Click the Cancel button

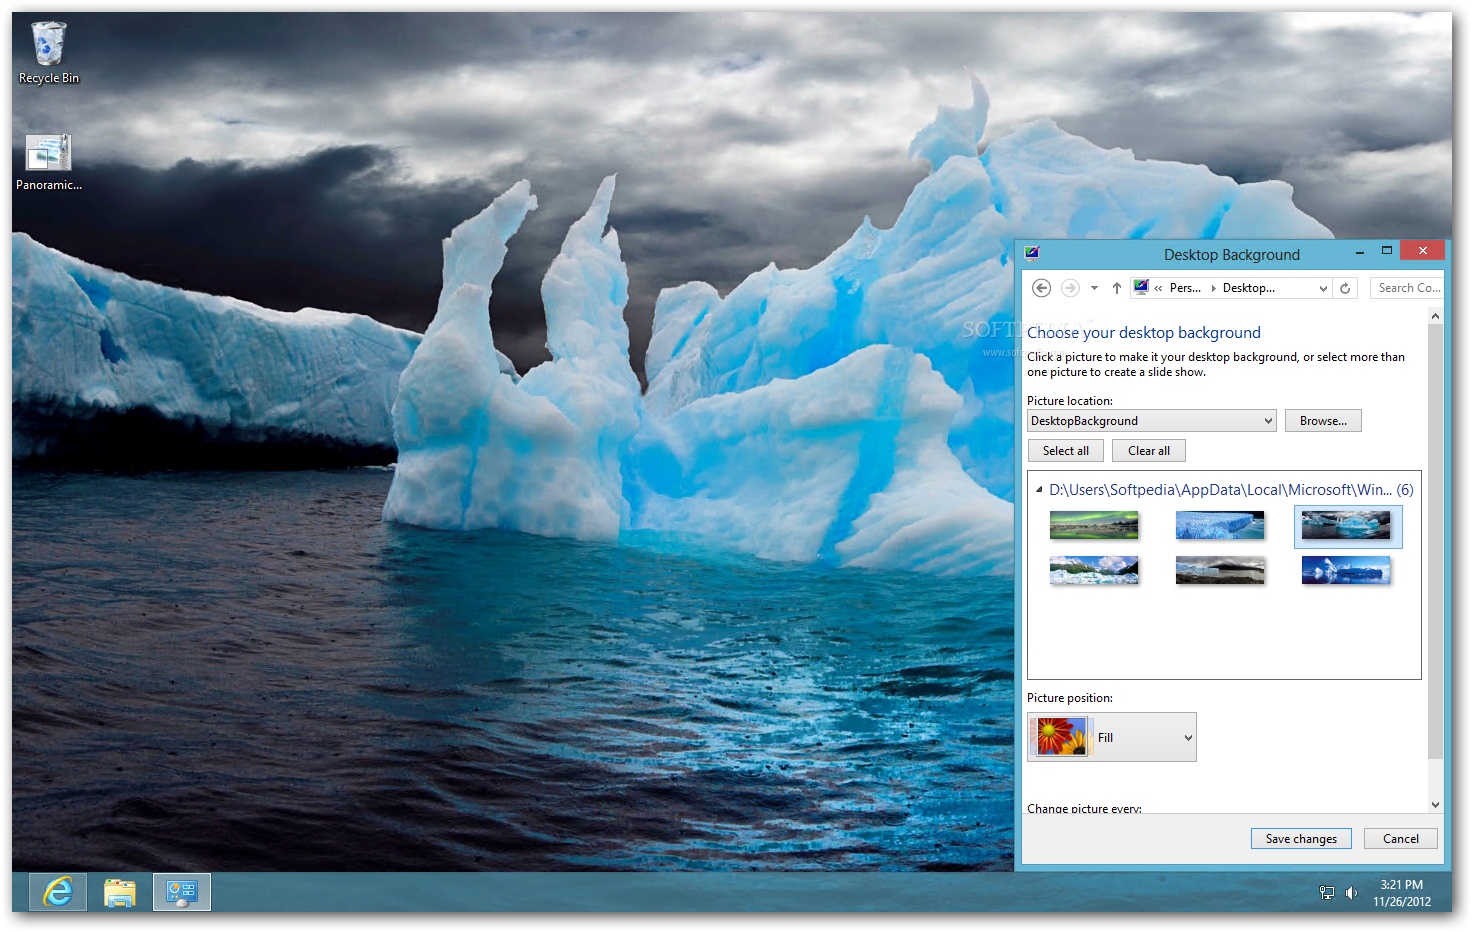[x=1400, y=839]
